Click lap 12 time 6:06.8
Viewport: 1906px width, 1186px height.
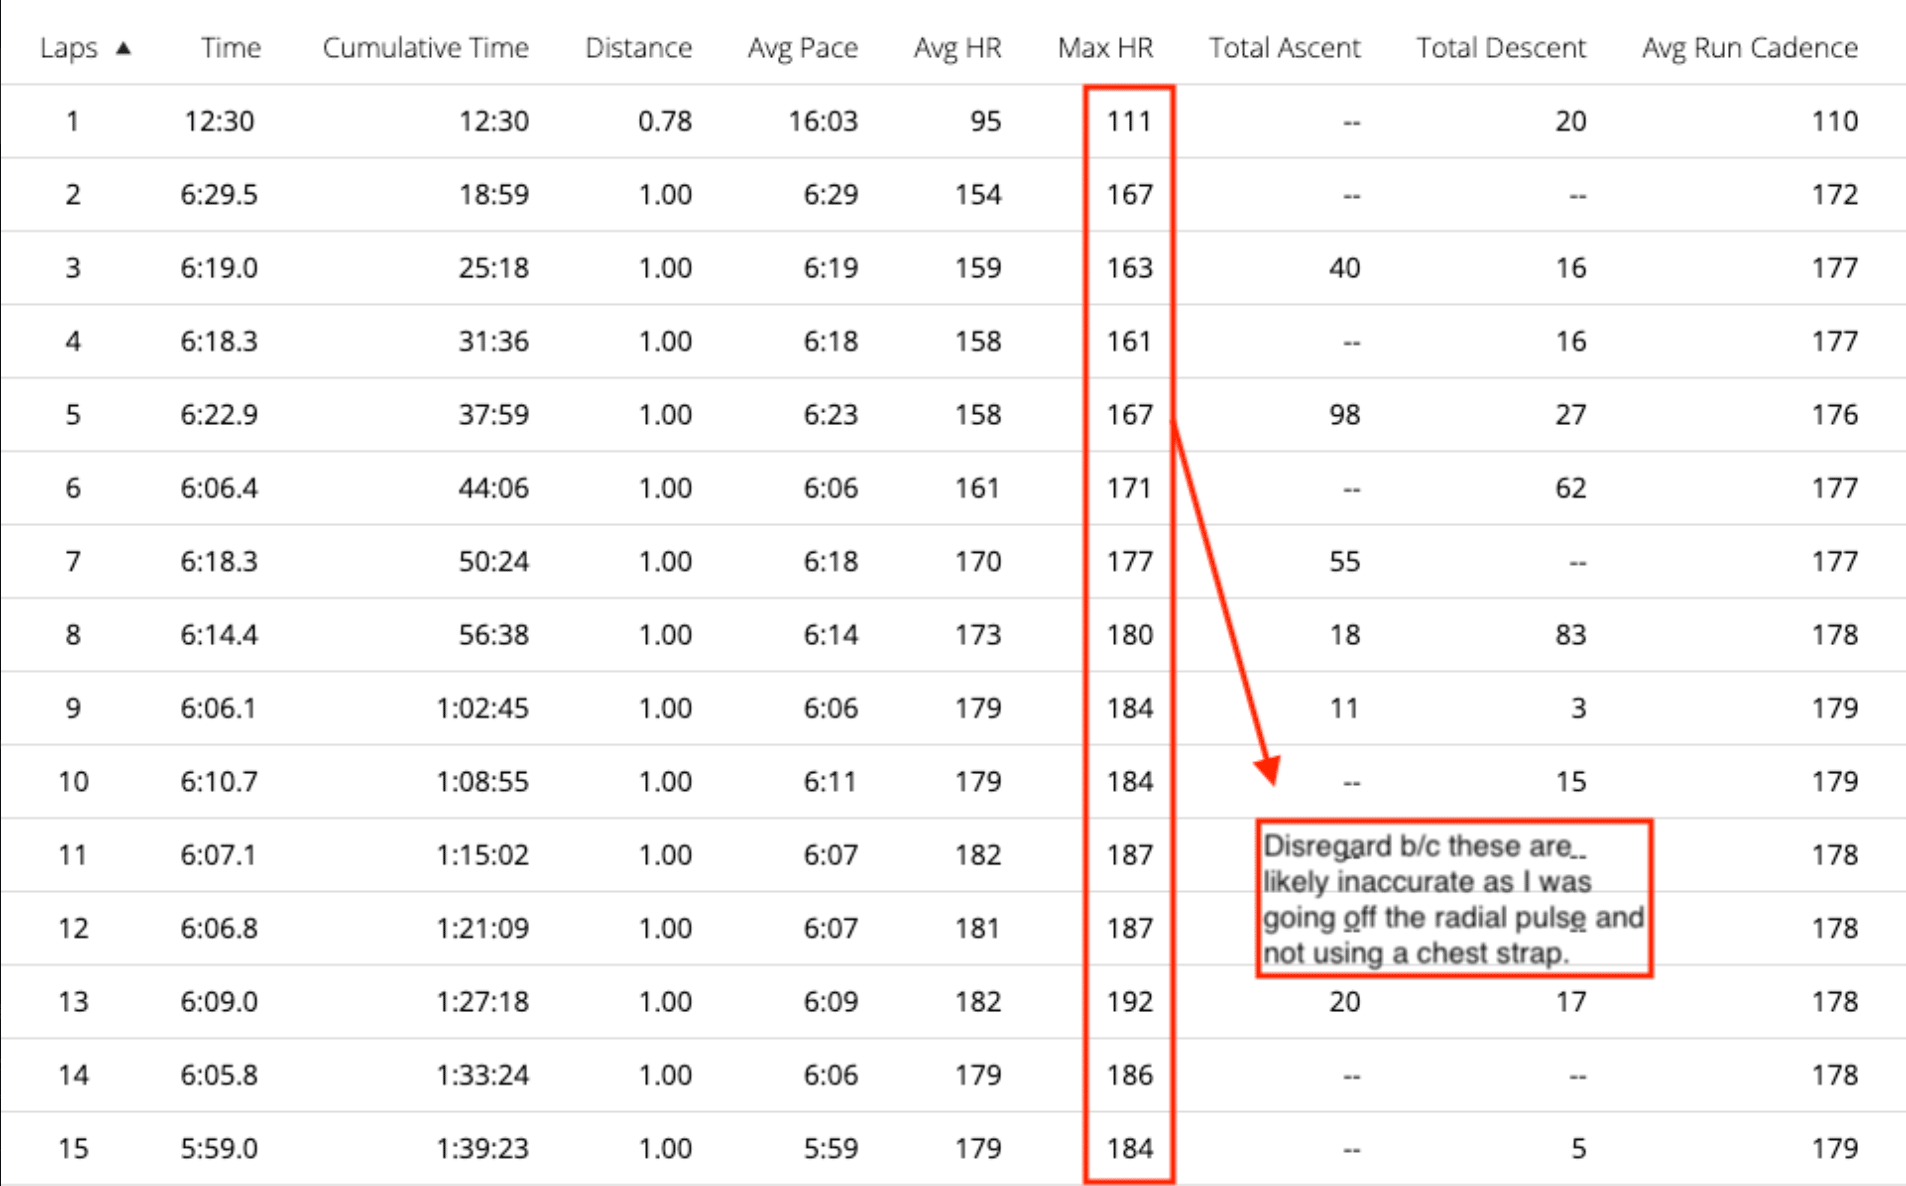click(x=219, y=928)
